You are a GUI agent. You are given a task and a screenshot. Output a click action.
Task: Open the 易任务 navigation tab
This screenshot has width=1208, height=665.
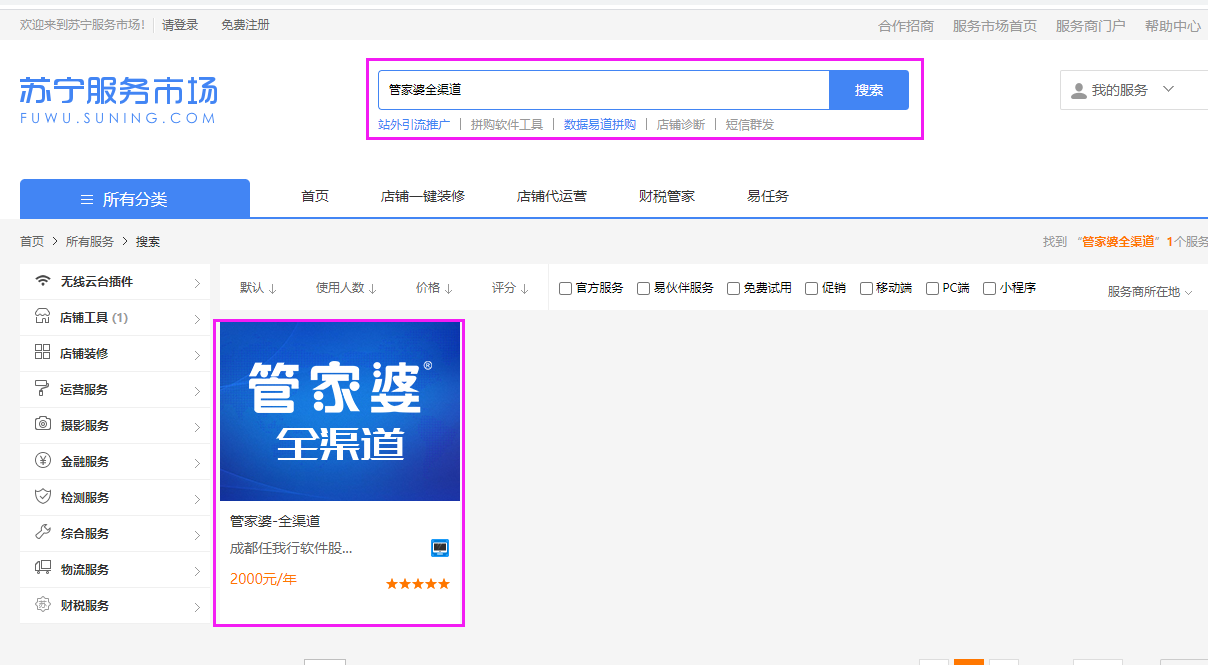point(768,196)
